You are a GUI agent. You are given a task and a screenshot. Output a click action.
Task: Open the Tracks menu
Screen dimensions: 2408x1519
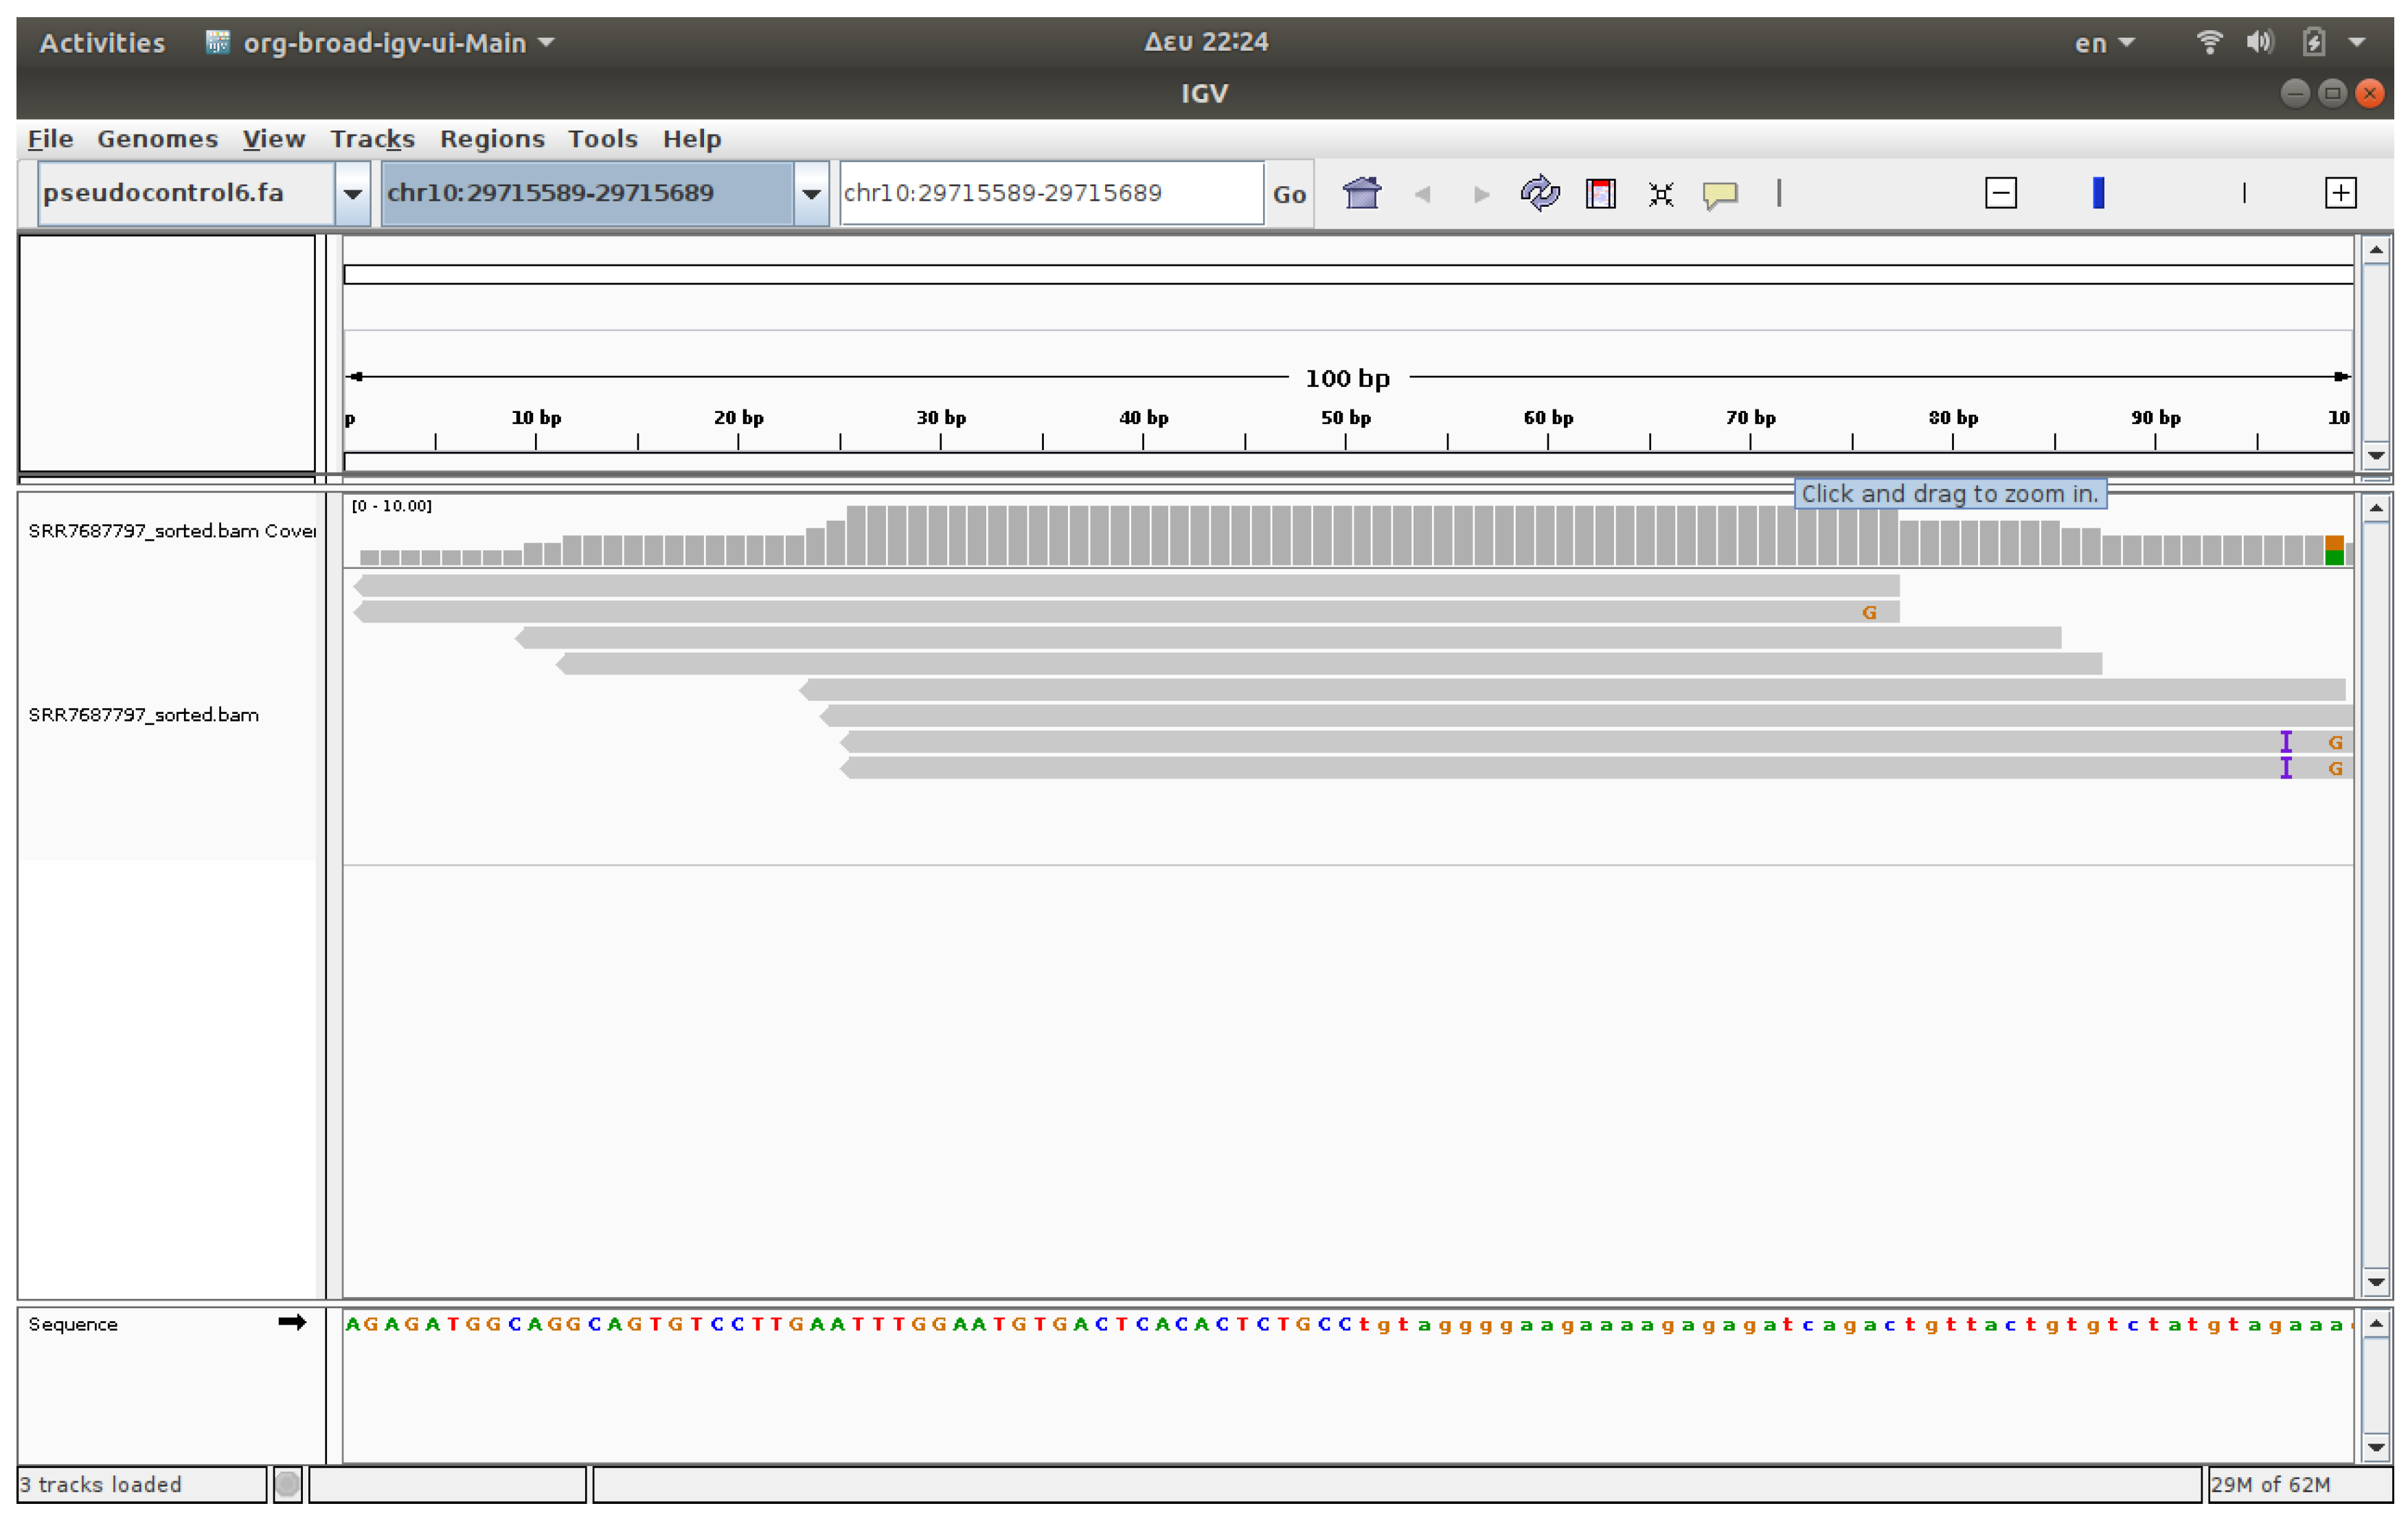pyautogui.click(x=372, y=139)
